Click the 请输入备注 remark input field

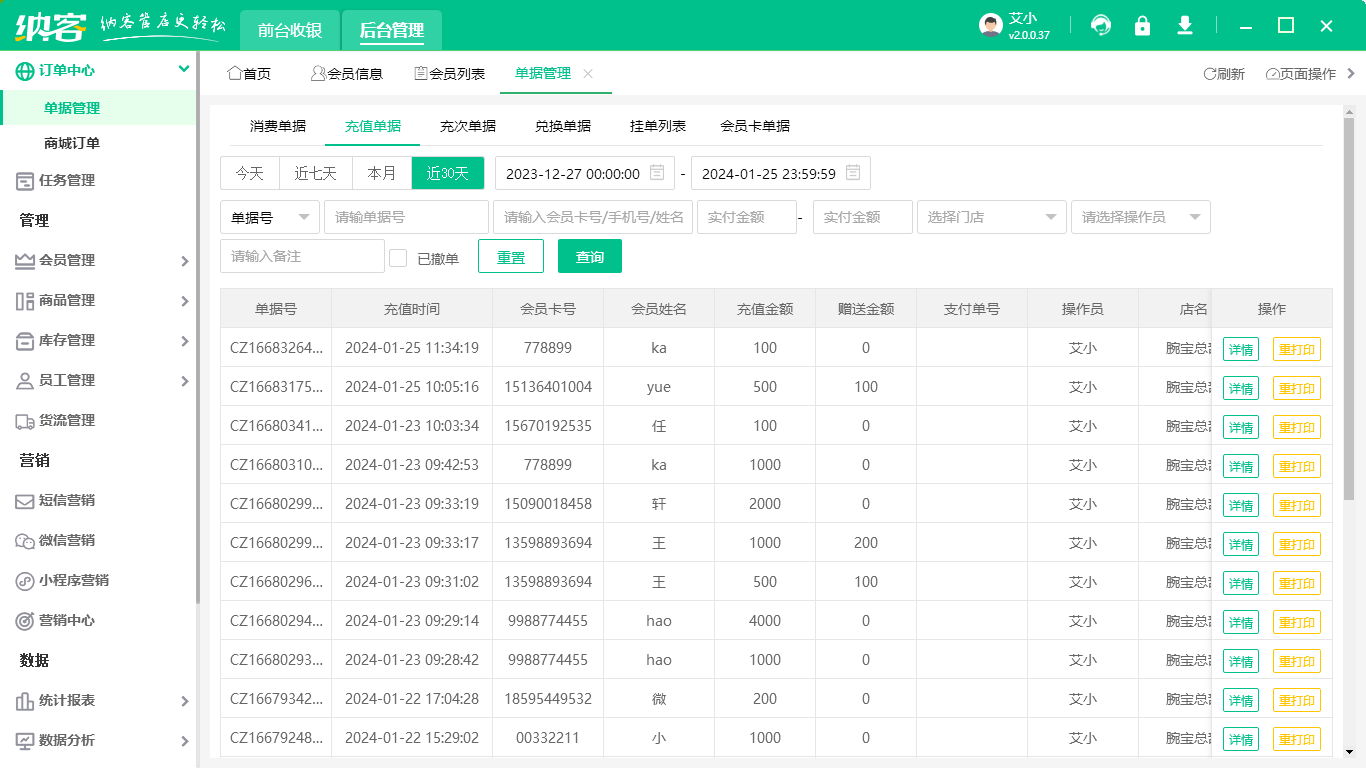[x=302, y=257]
